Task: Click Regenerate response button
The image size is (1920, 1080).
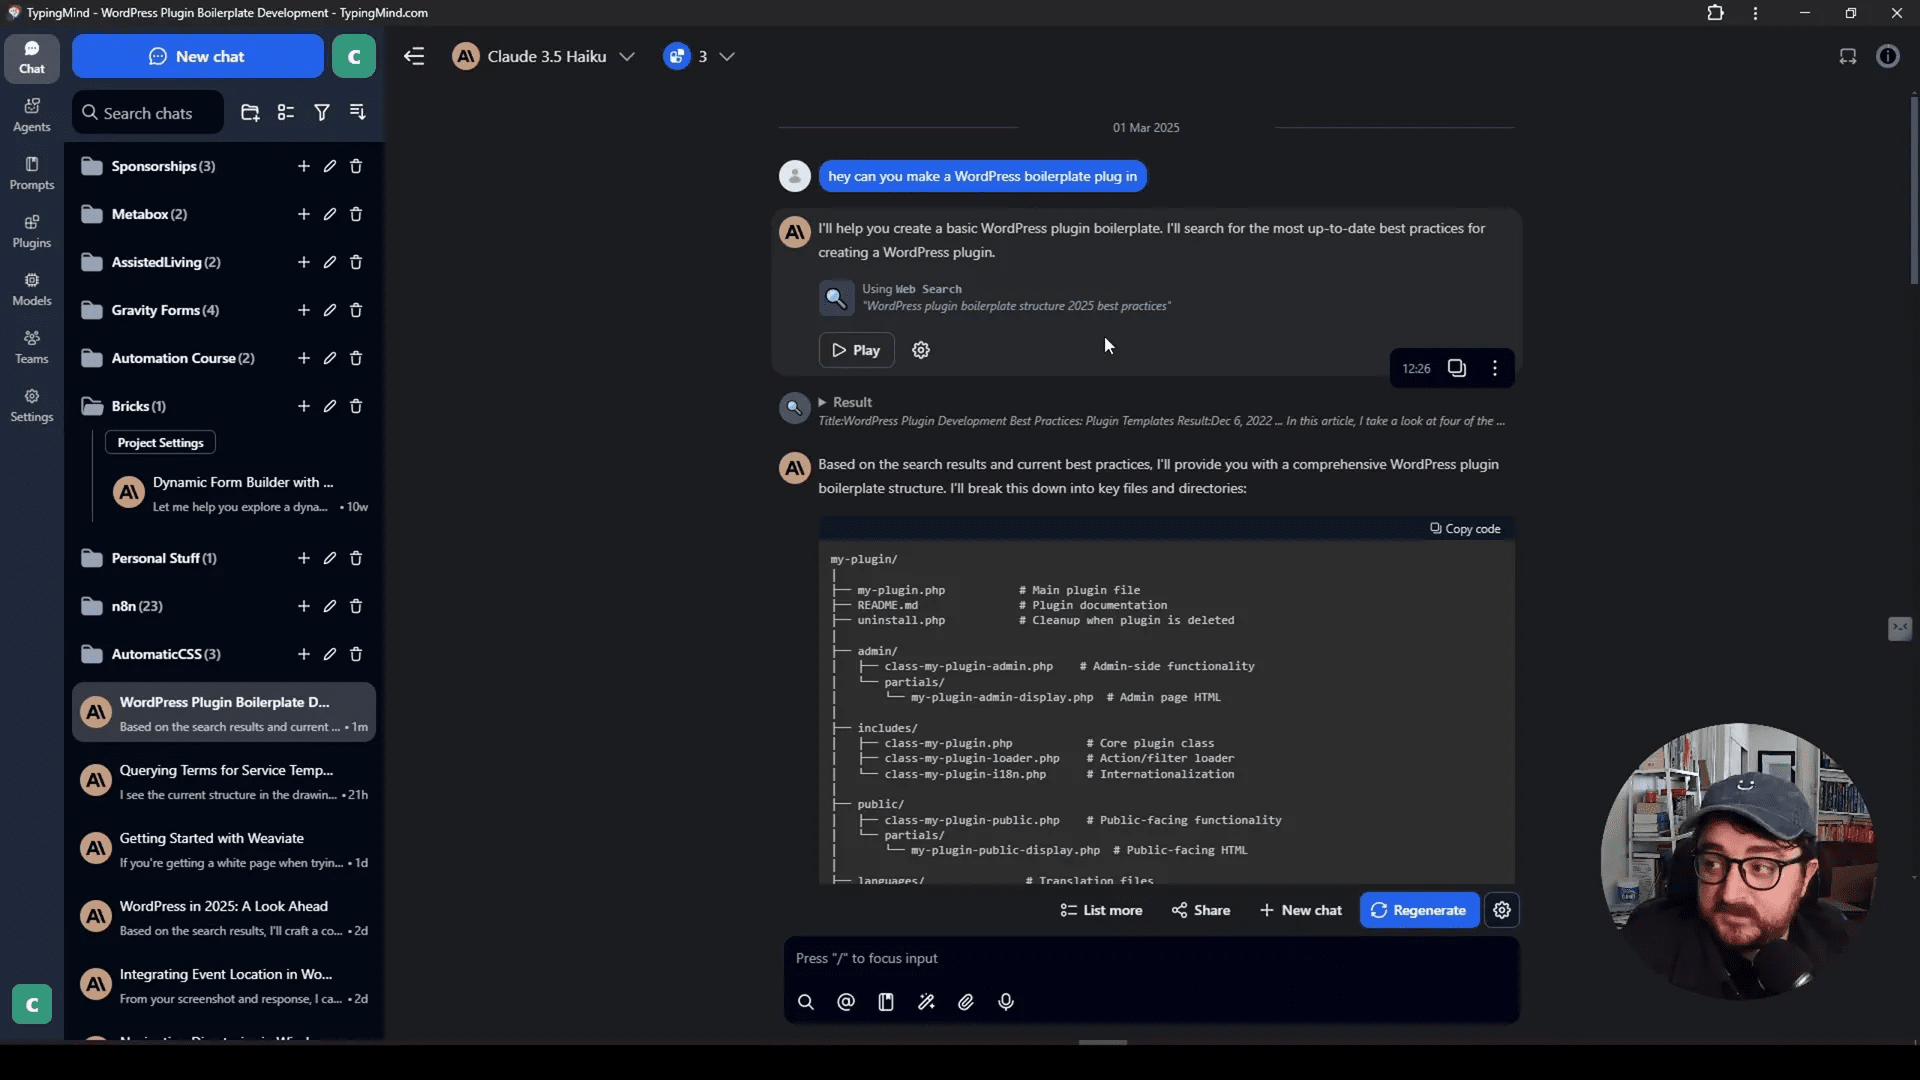Action: coord(1419,910)
